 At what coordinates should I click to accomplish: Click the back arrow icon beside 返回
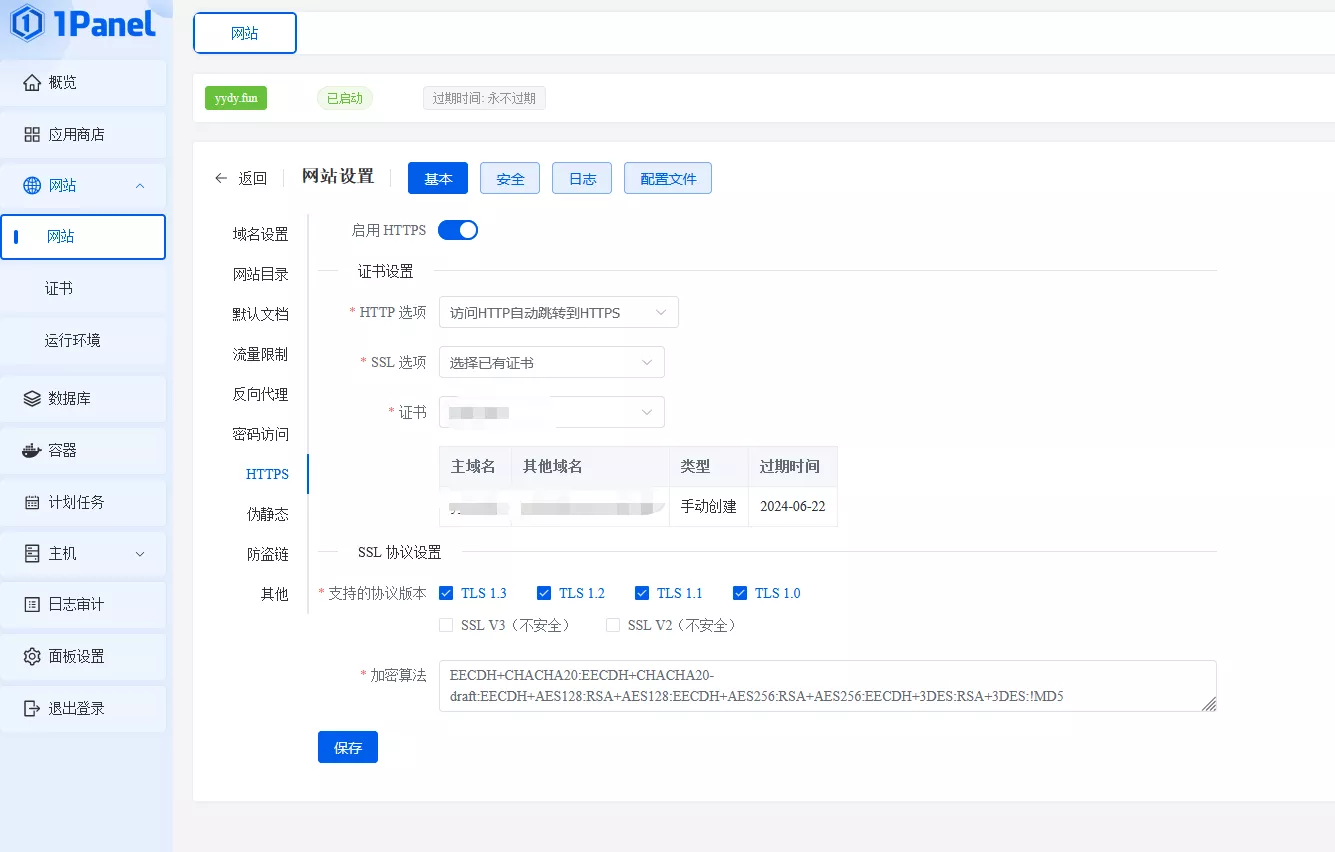[221, 178]
